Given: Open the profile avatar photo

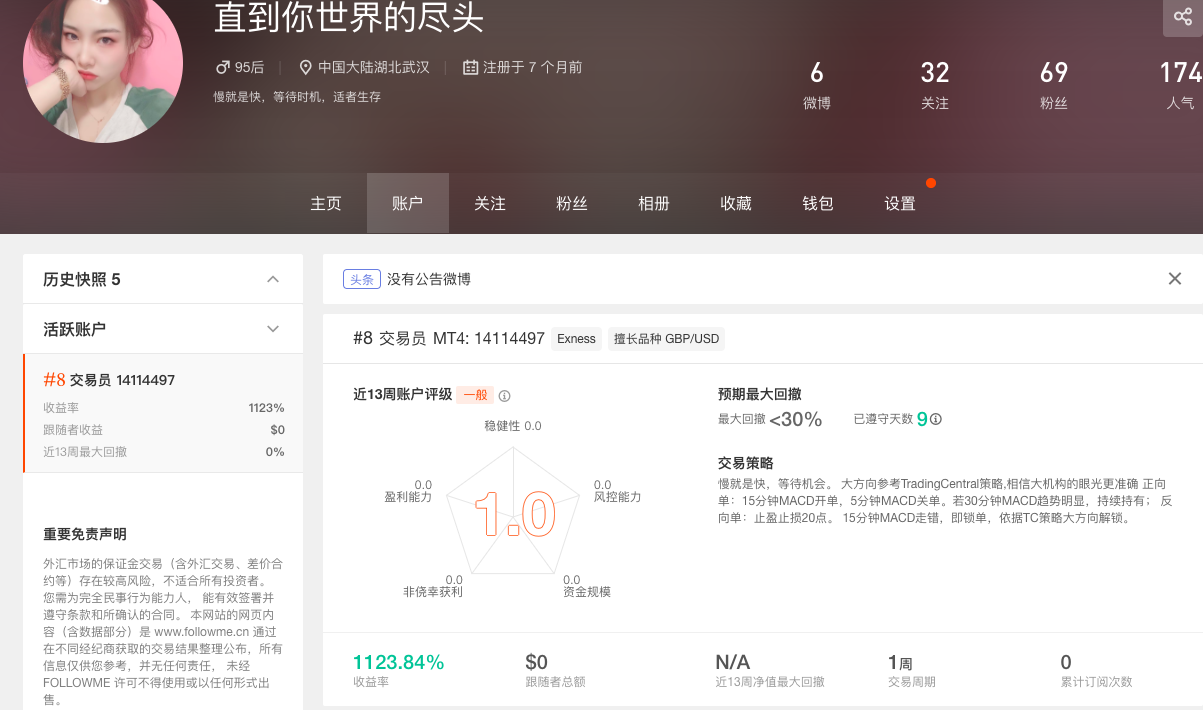Looking at the screenshot, I should 103,63.
